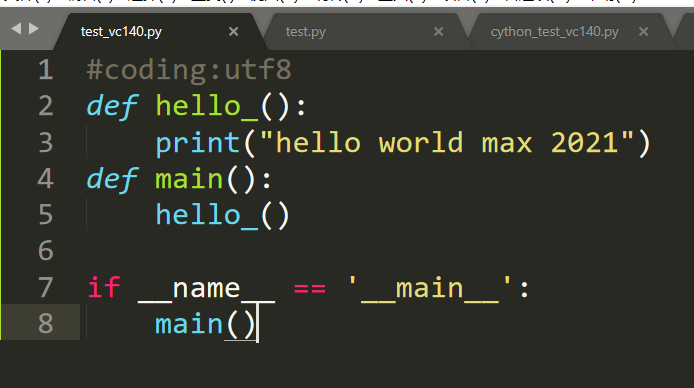Viewport: 694px width, 388px height.
Task: Click the #coding:utf8 comment
Action: [189, 71]
